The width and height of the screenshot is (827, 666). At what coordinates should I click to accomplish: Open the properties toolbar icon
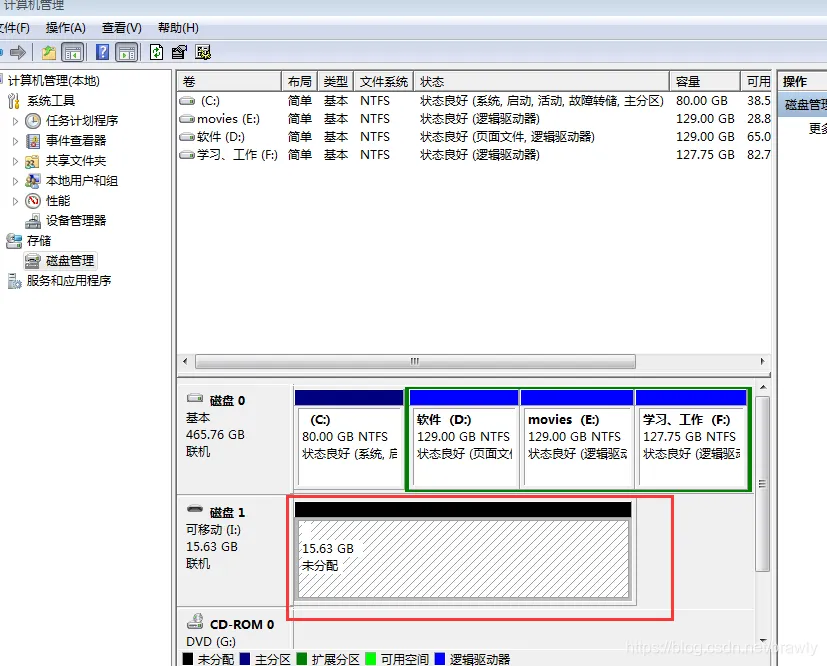(x=179, y=52)
